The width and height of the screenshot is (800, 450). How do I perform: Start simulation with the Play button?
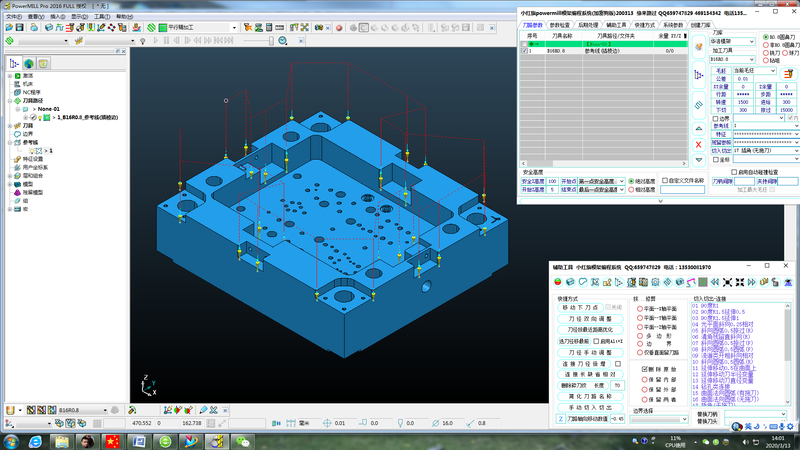(x=156, y=40)
